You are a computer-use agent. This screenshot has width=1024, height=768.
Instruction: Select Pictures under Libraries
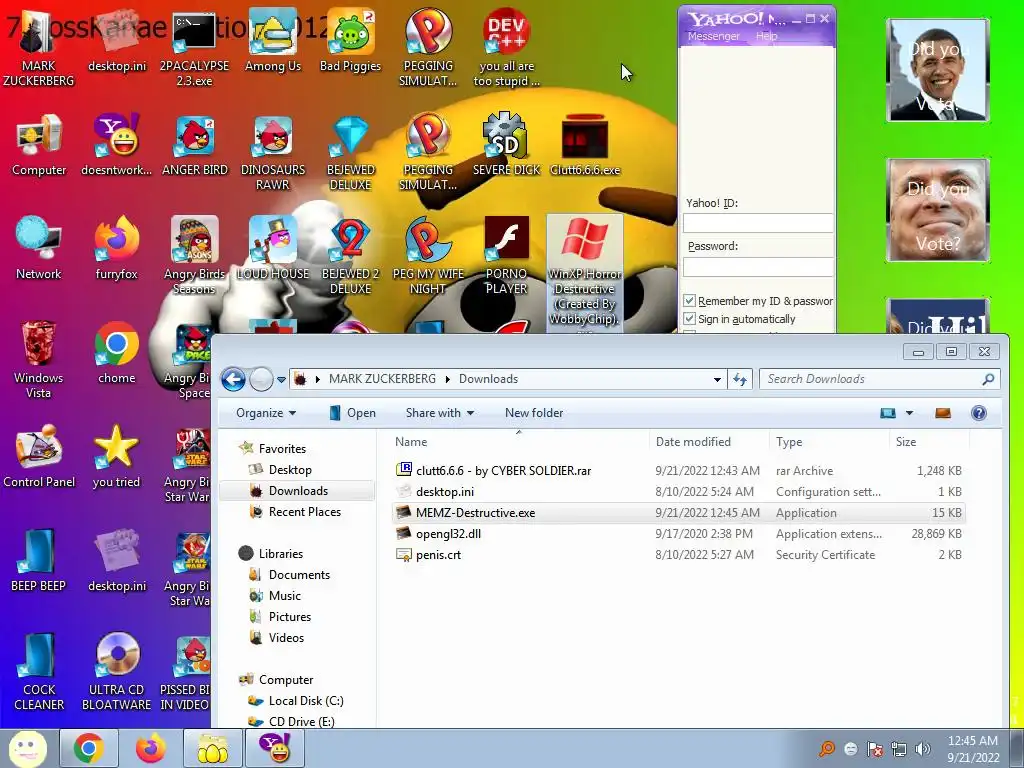[x=289, y=616]
